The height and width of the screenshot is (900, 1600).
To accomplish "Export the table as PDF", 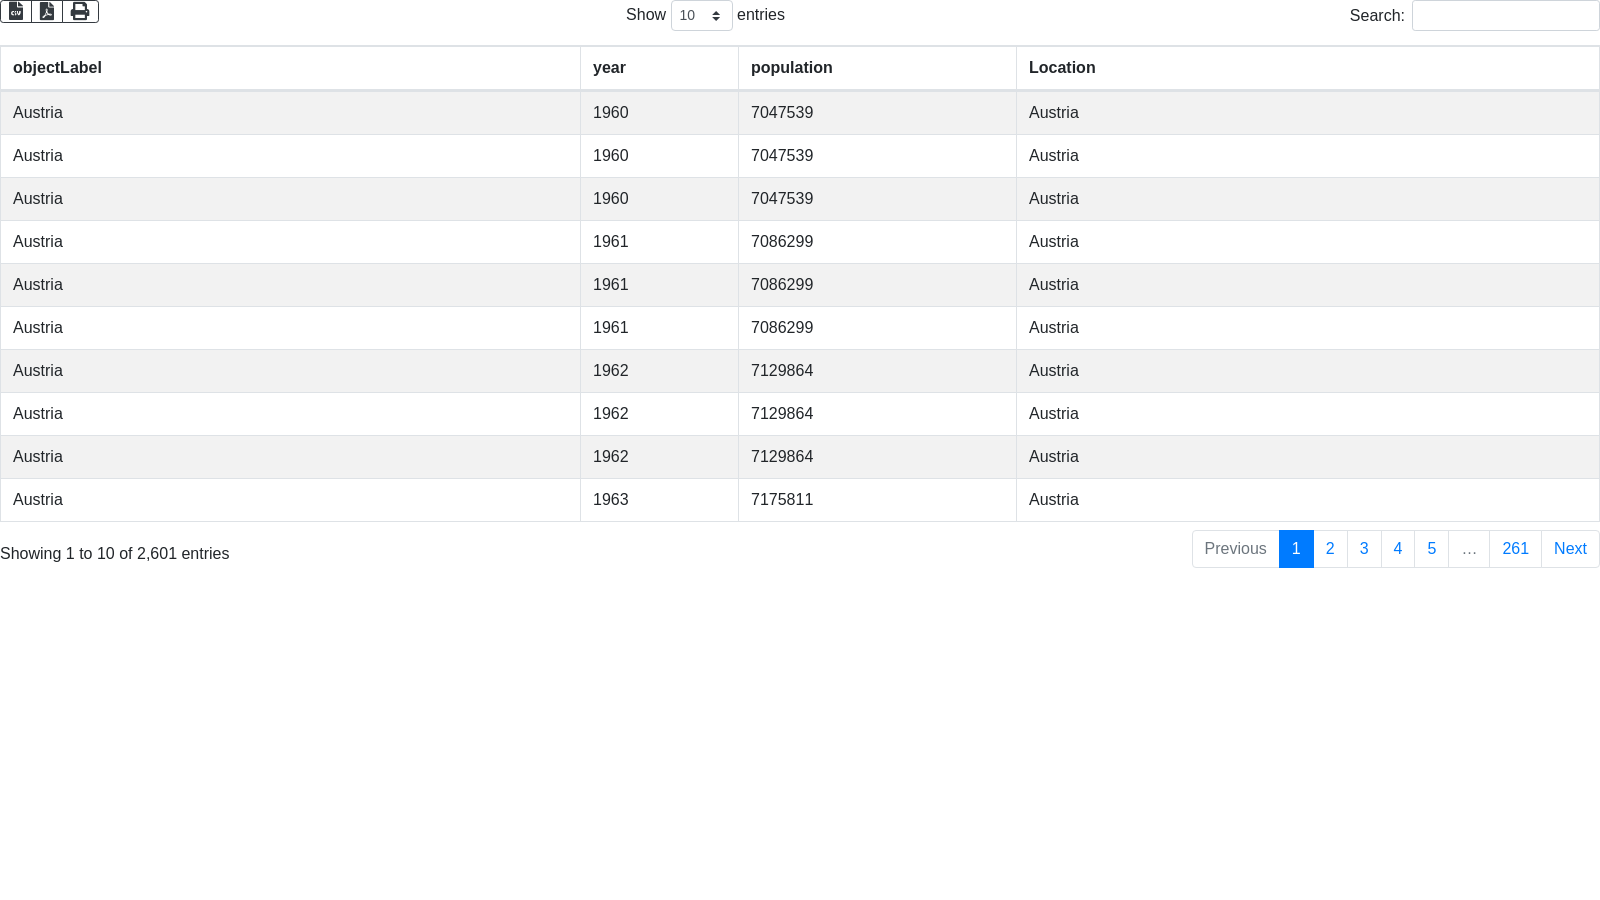I will [x=47, y=11].
